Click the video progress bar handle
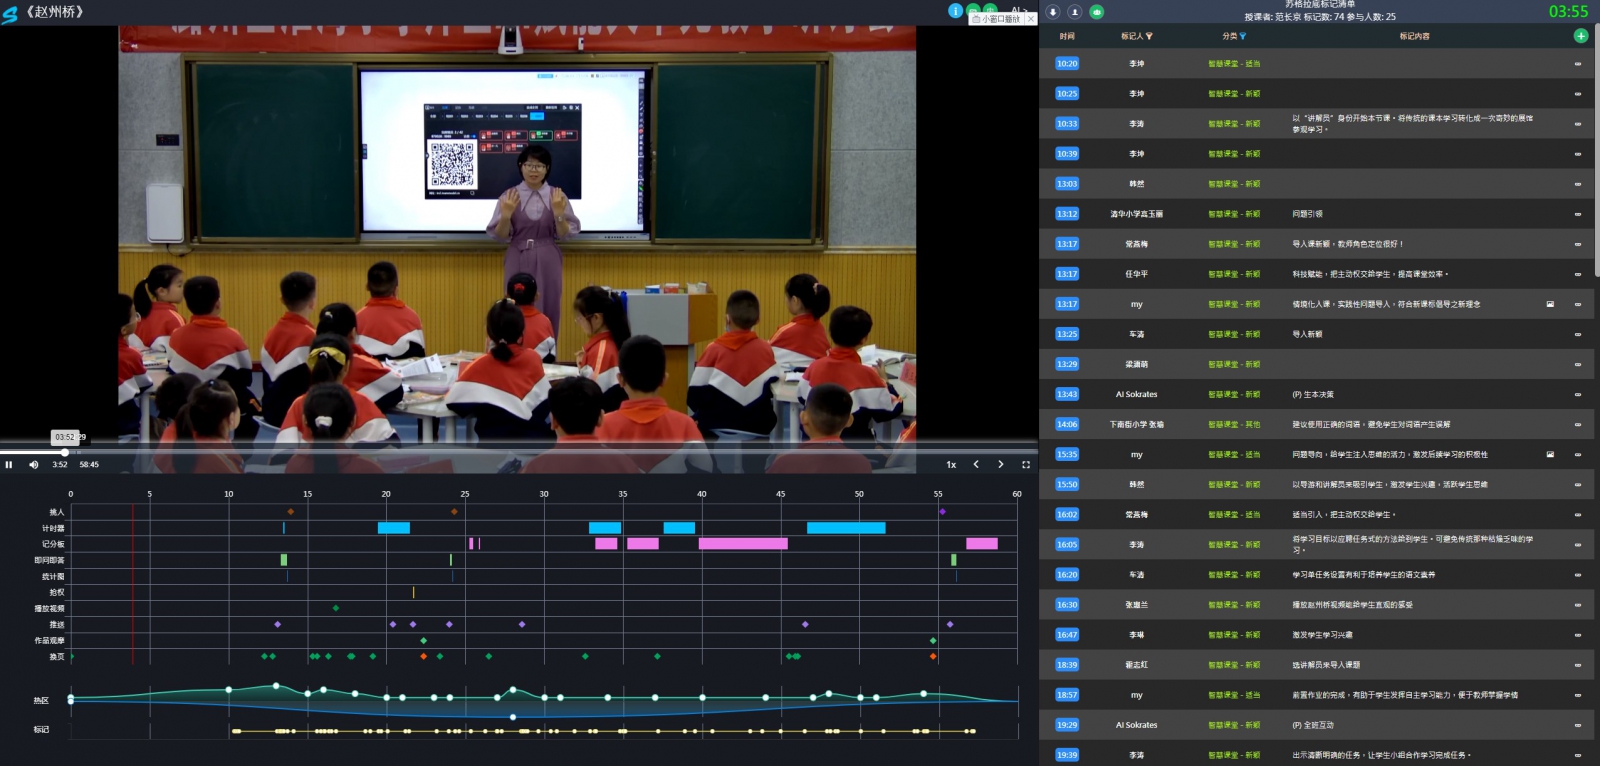 pyautogui.click(x=65, y=452)
